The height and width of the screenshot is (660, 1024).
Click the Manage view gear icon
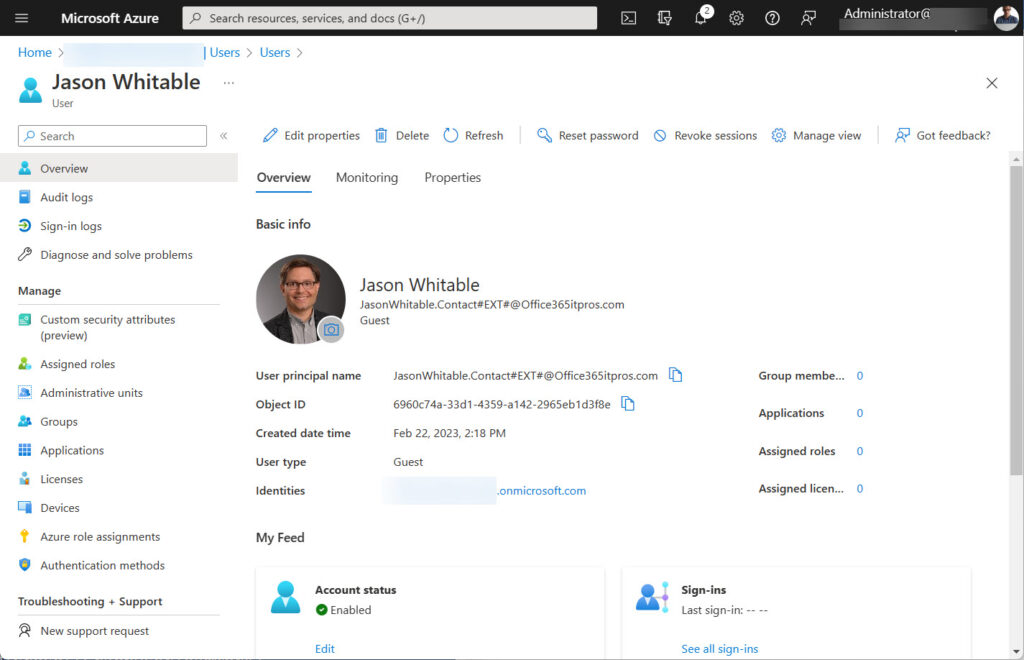[x=778, y=135]
